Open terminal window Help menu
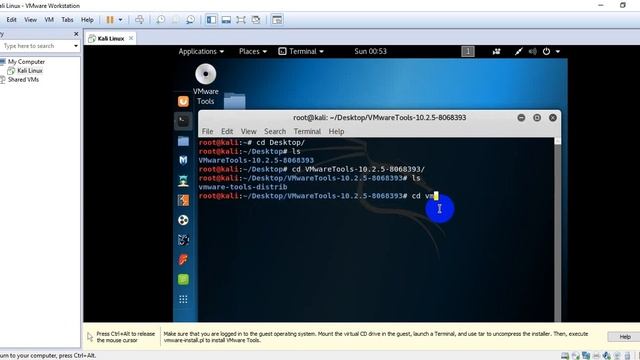The height and width of the screenshot is (360, 640). click(336, 131)
